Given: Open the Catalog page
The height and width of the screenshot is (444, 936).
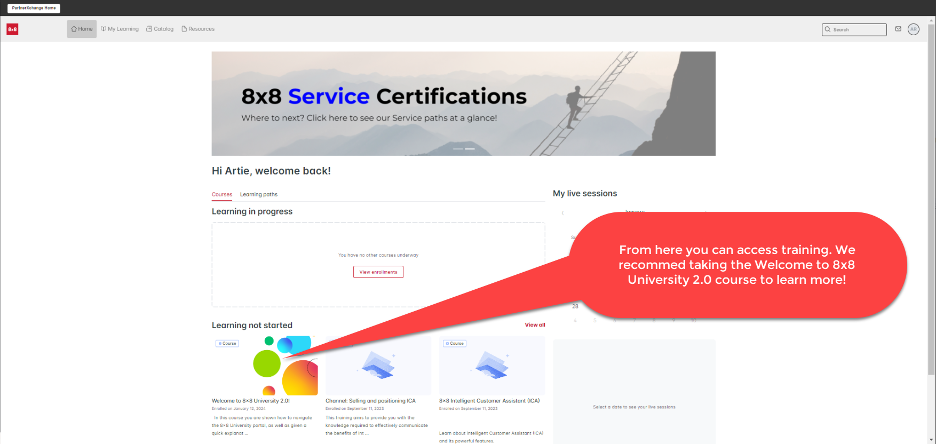Looking at the screenshot, I should pyautogui.click(x=160, y=29).
